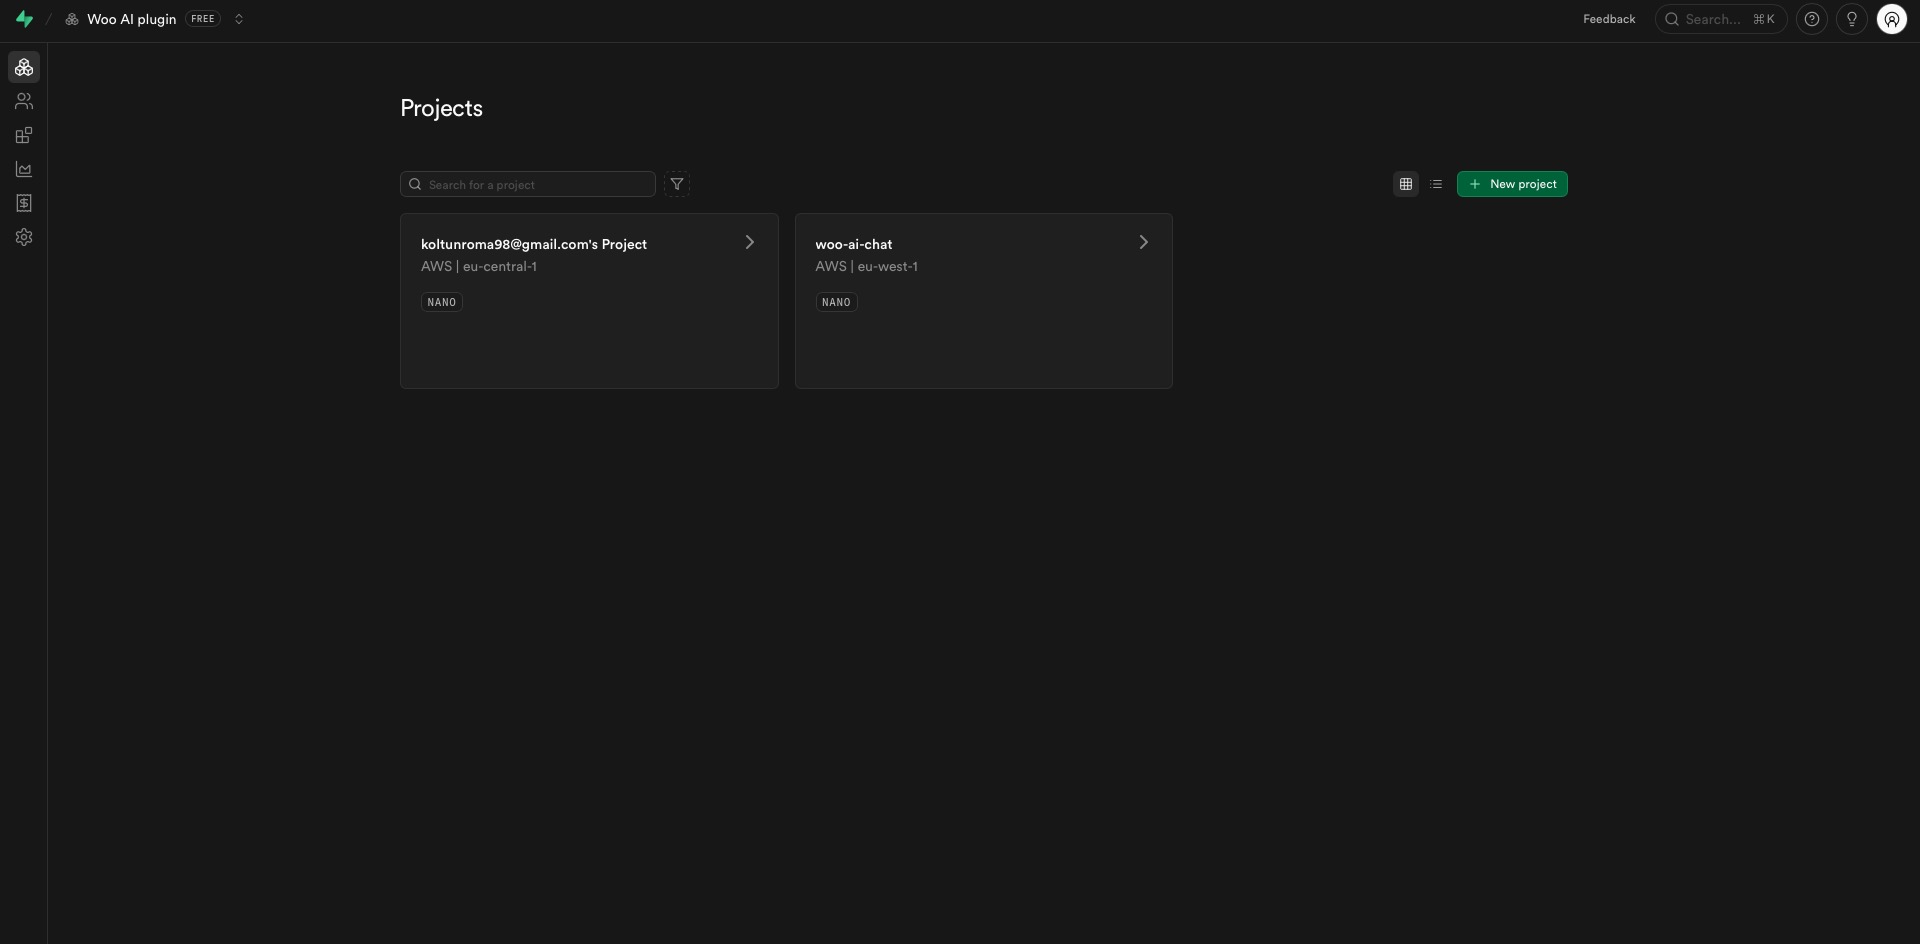Click the Search for a project input field
Image resolution: width=1920 pixels, height=944 pixels.
point(527,184)
